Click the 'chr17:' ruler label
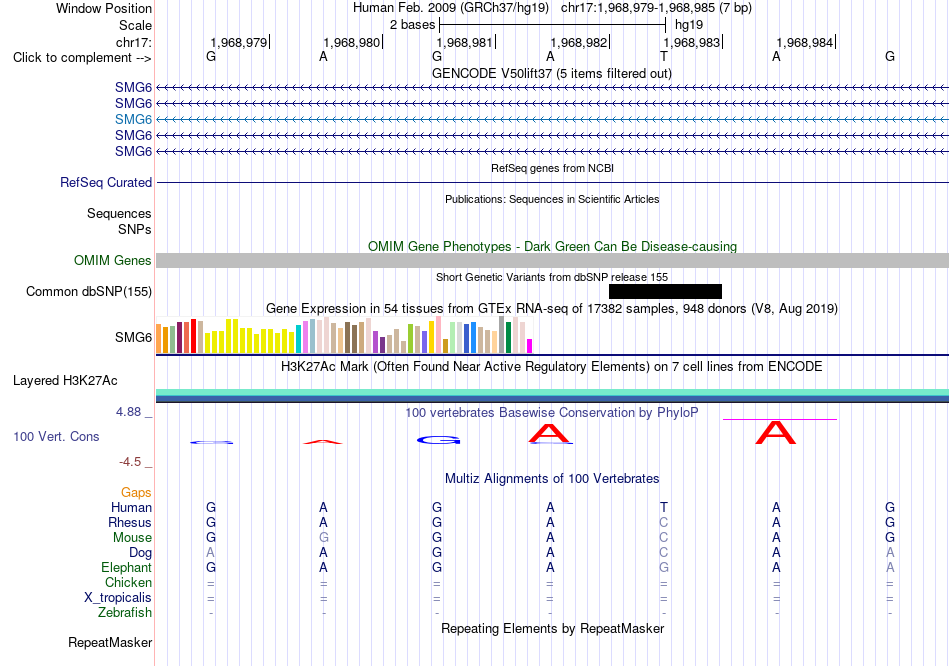 coord(134,42)
